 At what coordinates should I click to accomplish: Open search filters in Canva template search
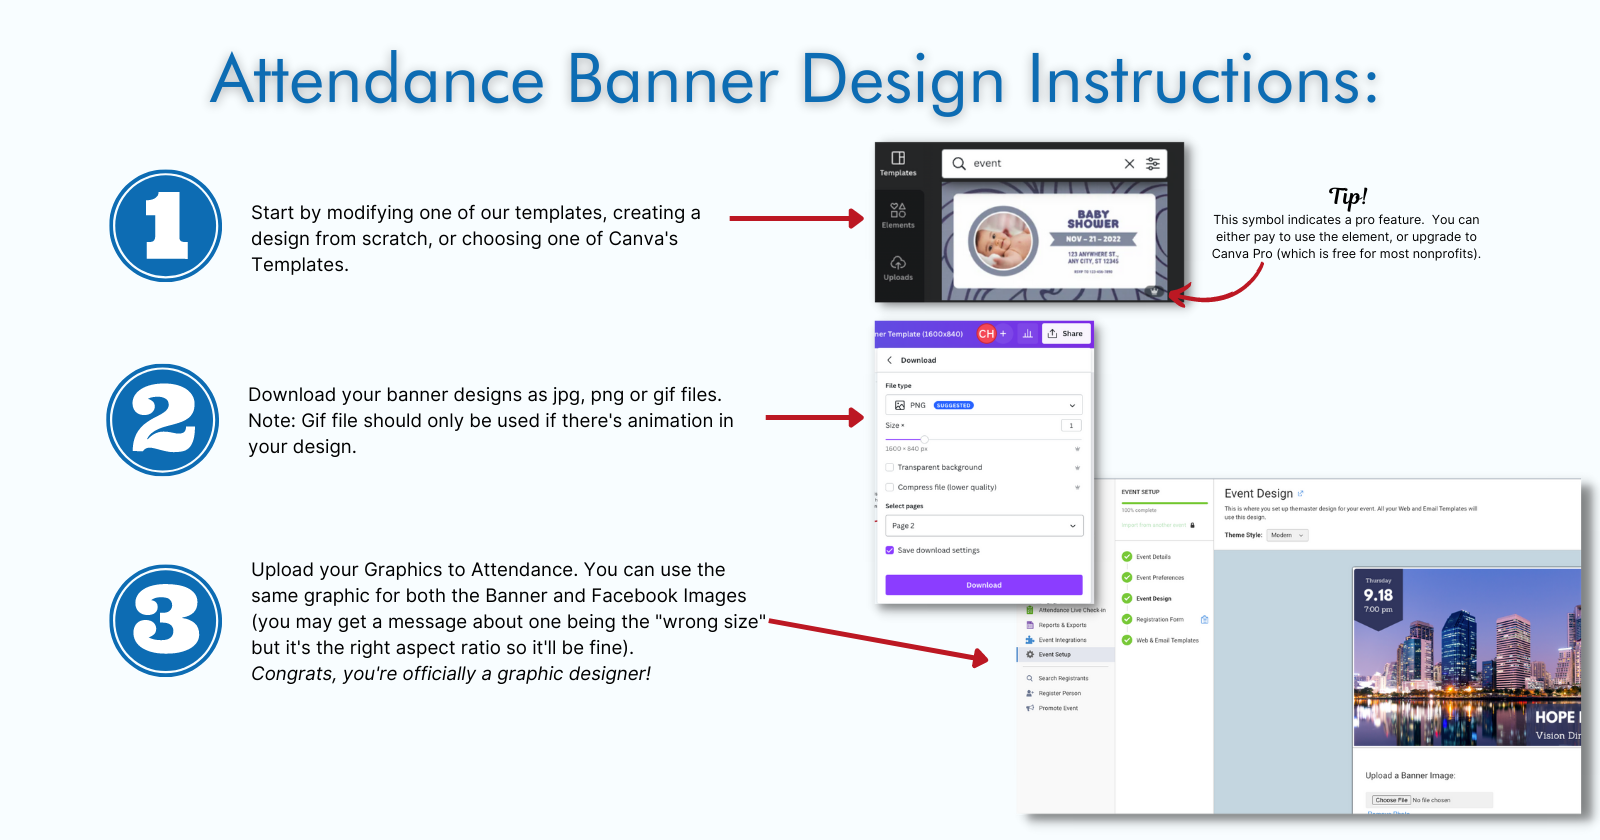[1153, 163]
